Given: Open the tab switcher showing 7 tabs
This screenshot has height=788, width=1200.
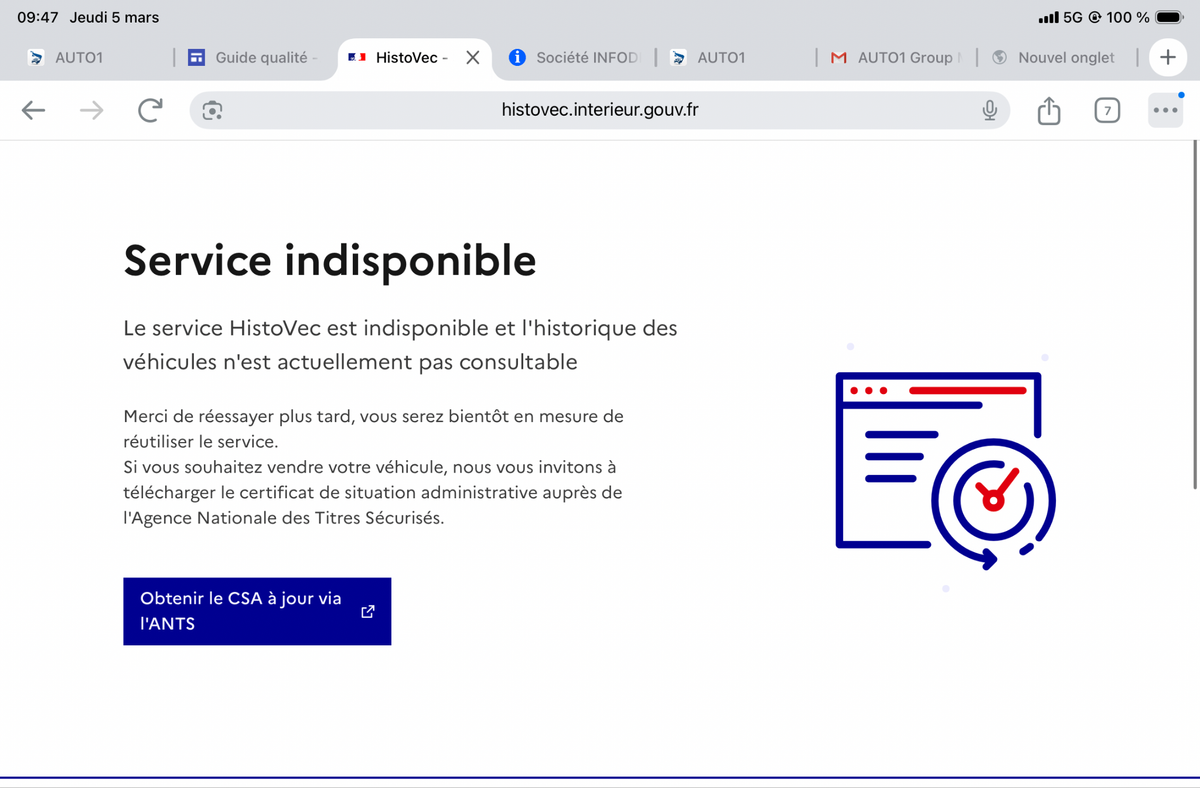Looking at the screenshot, I should (x=1106, y=111).
